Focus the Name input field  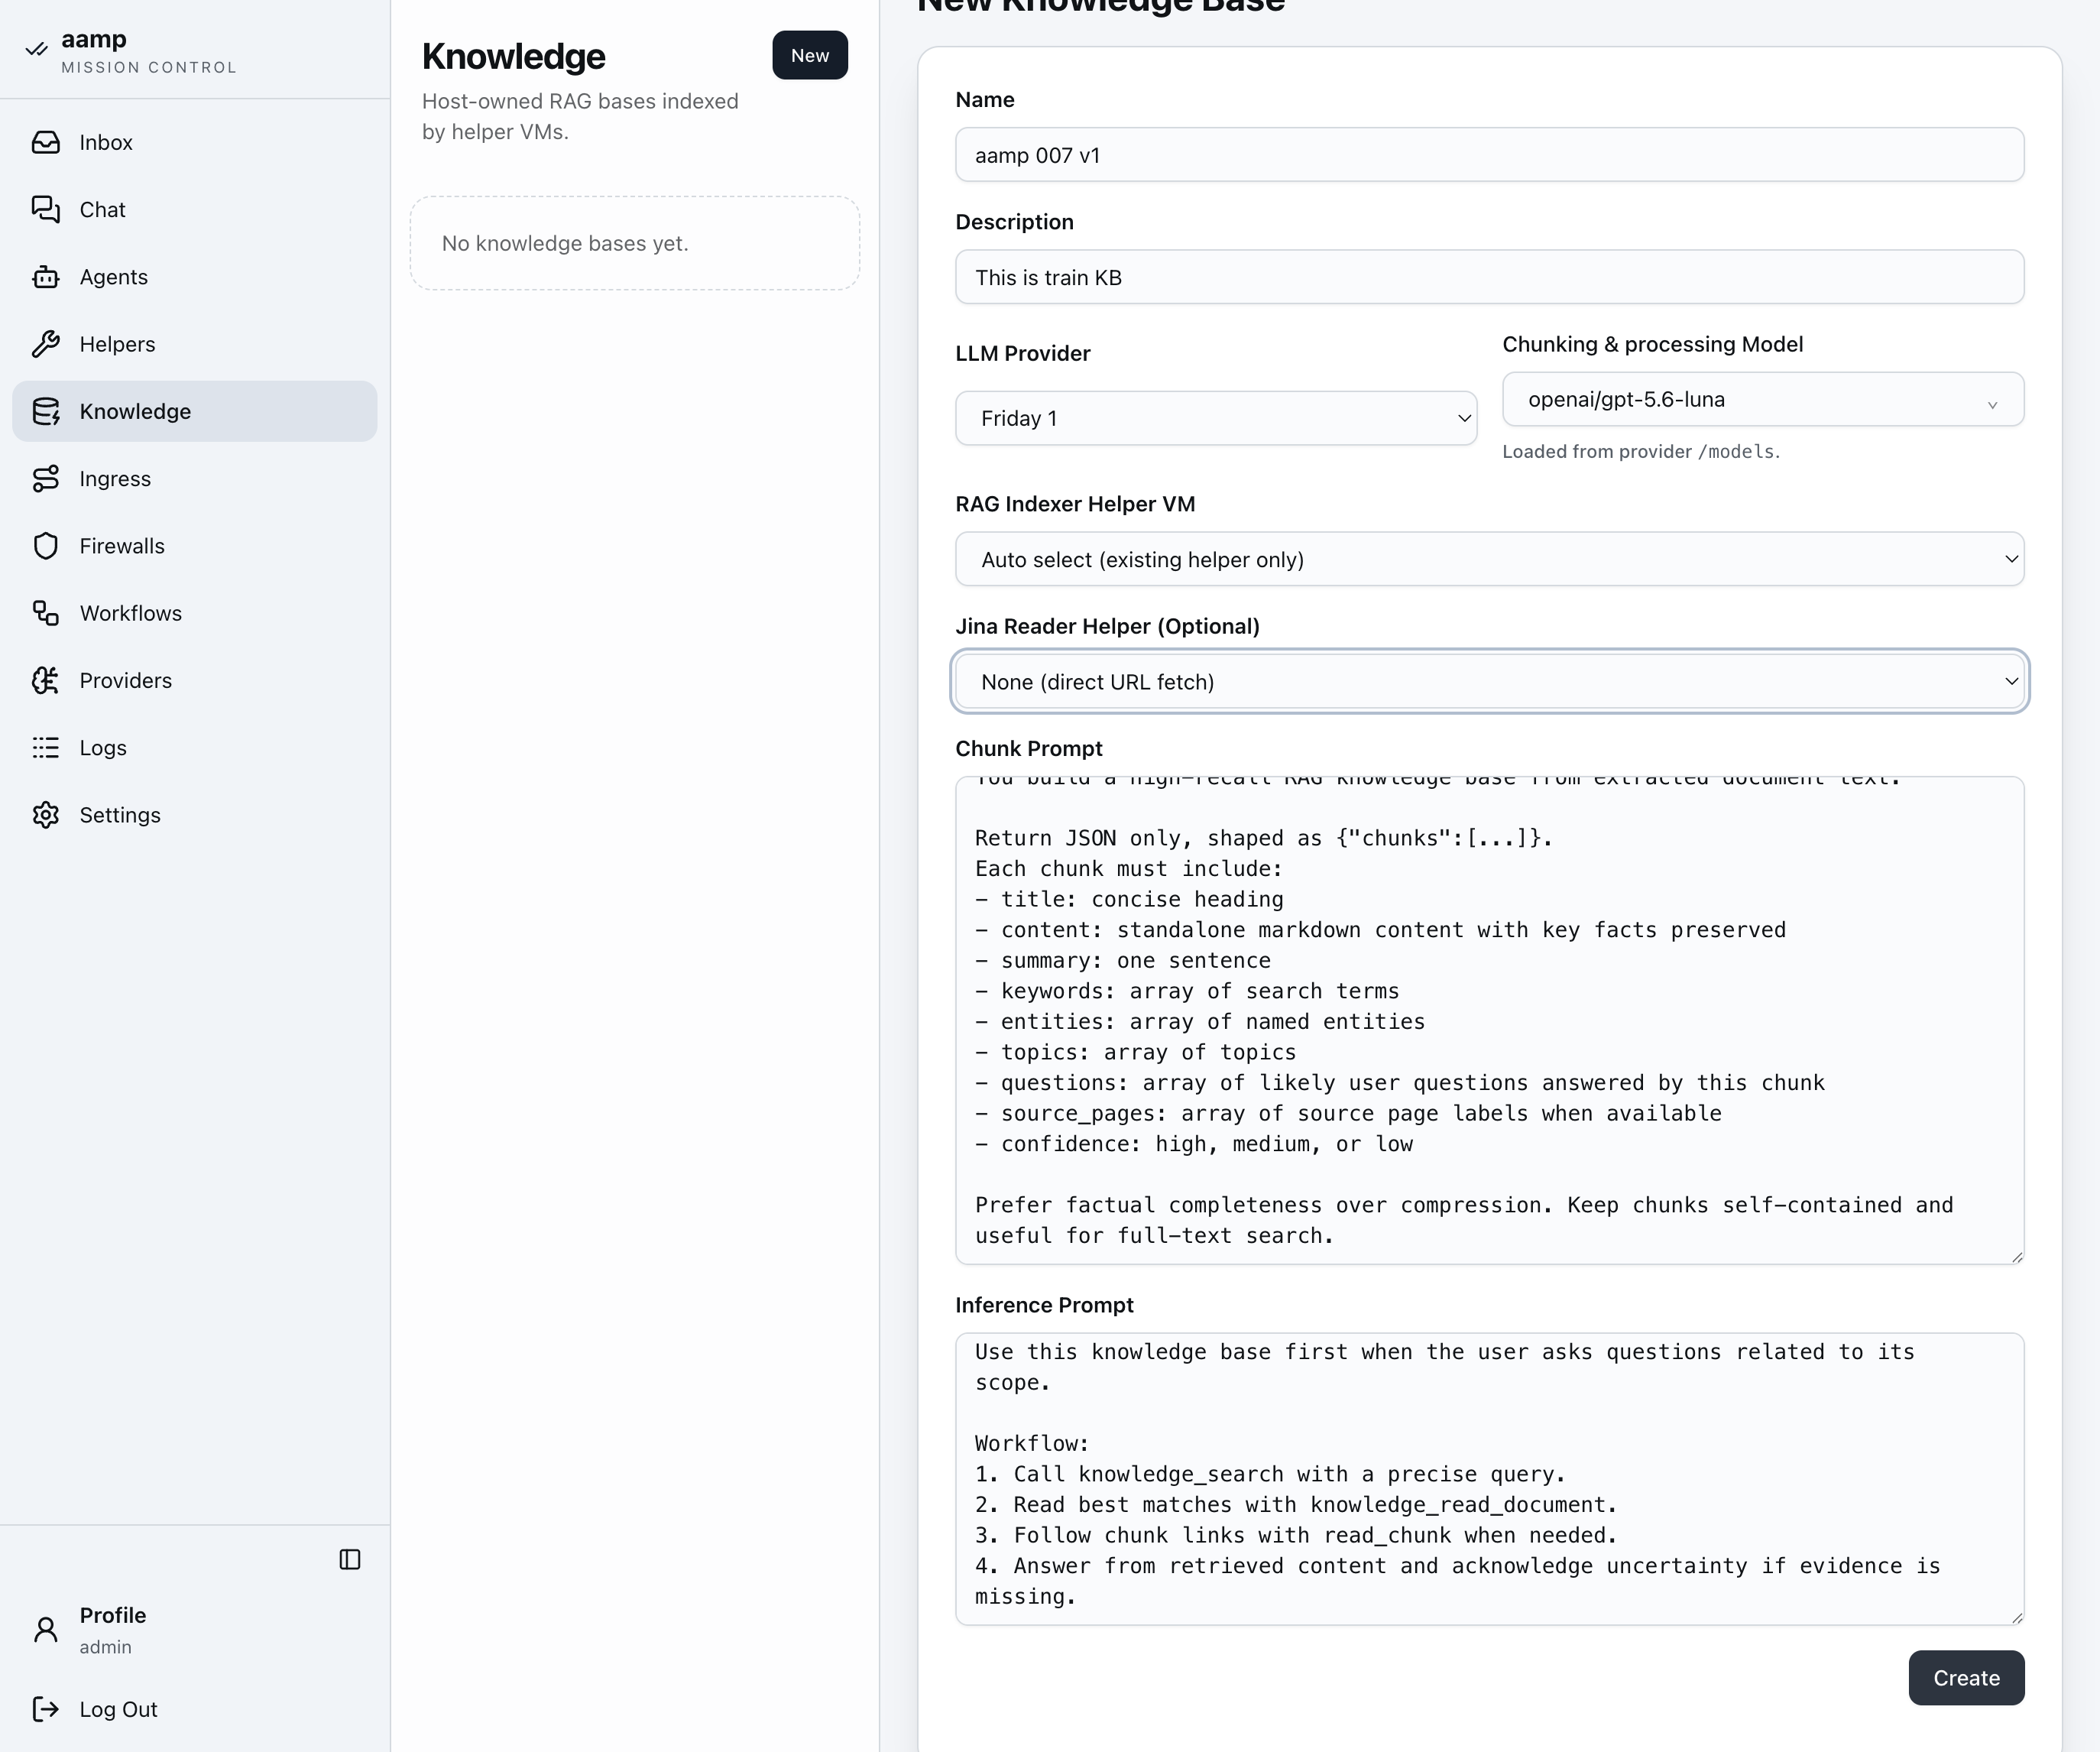(x=1490, y=155)
